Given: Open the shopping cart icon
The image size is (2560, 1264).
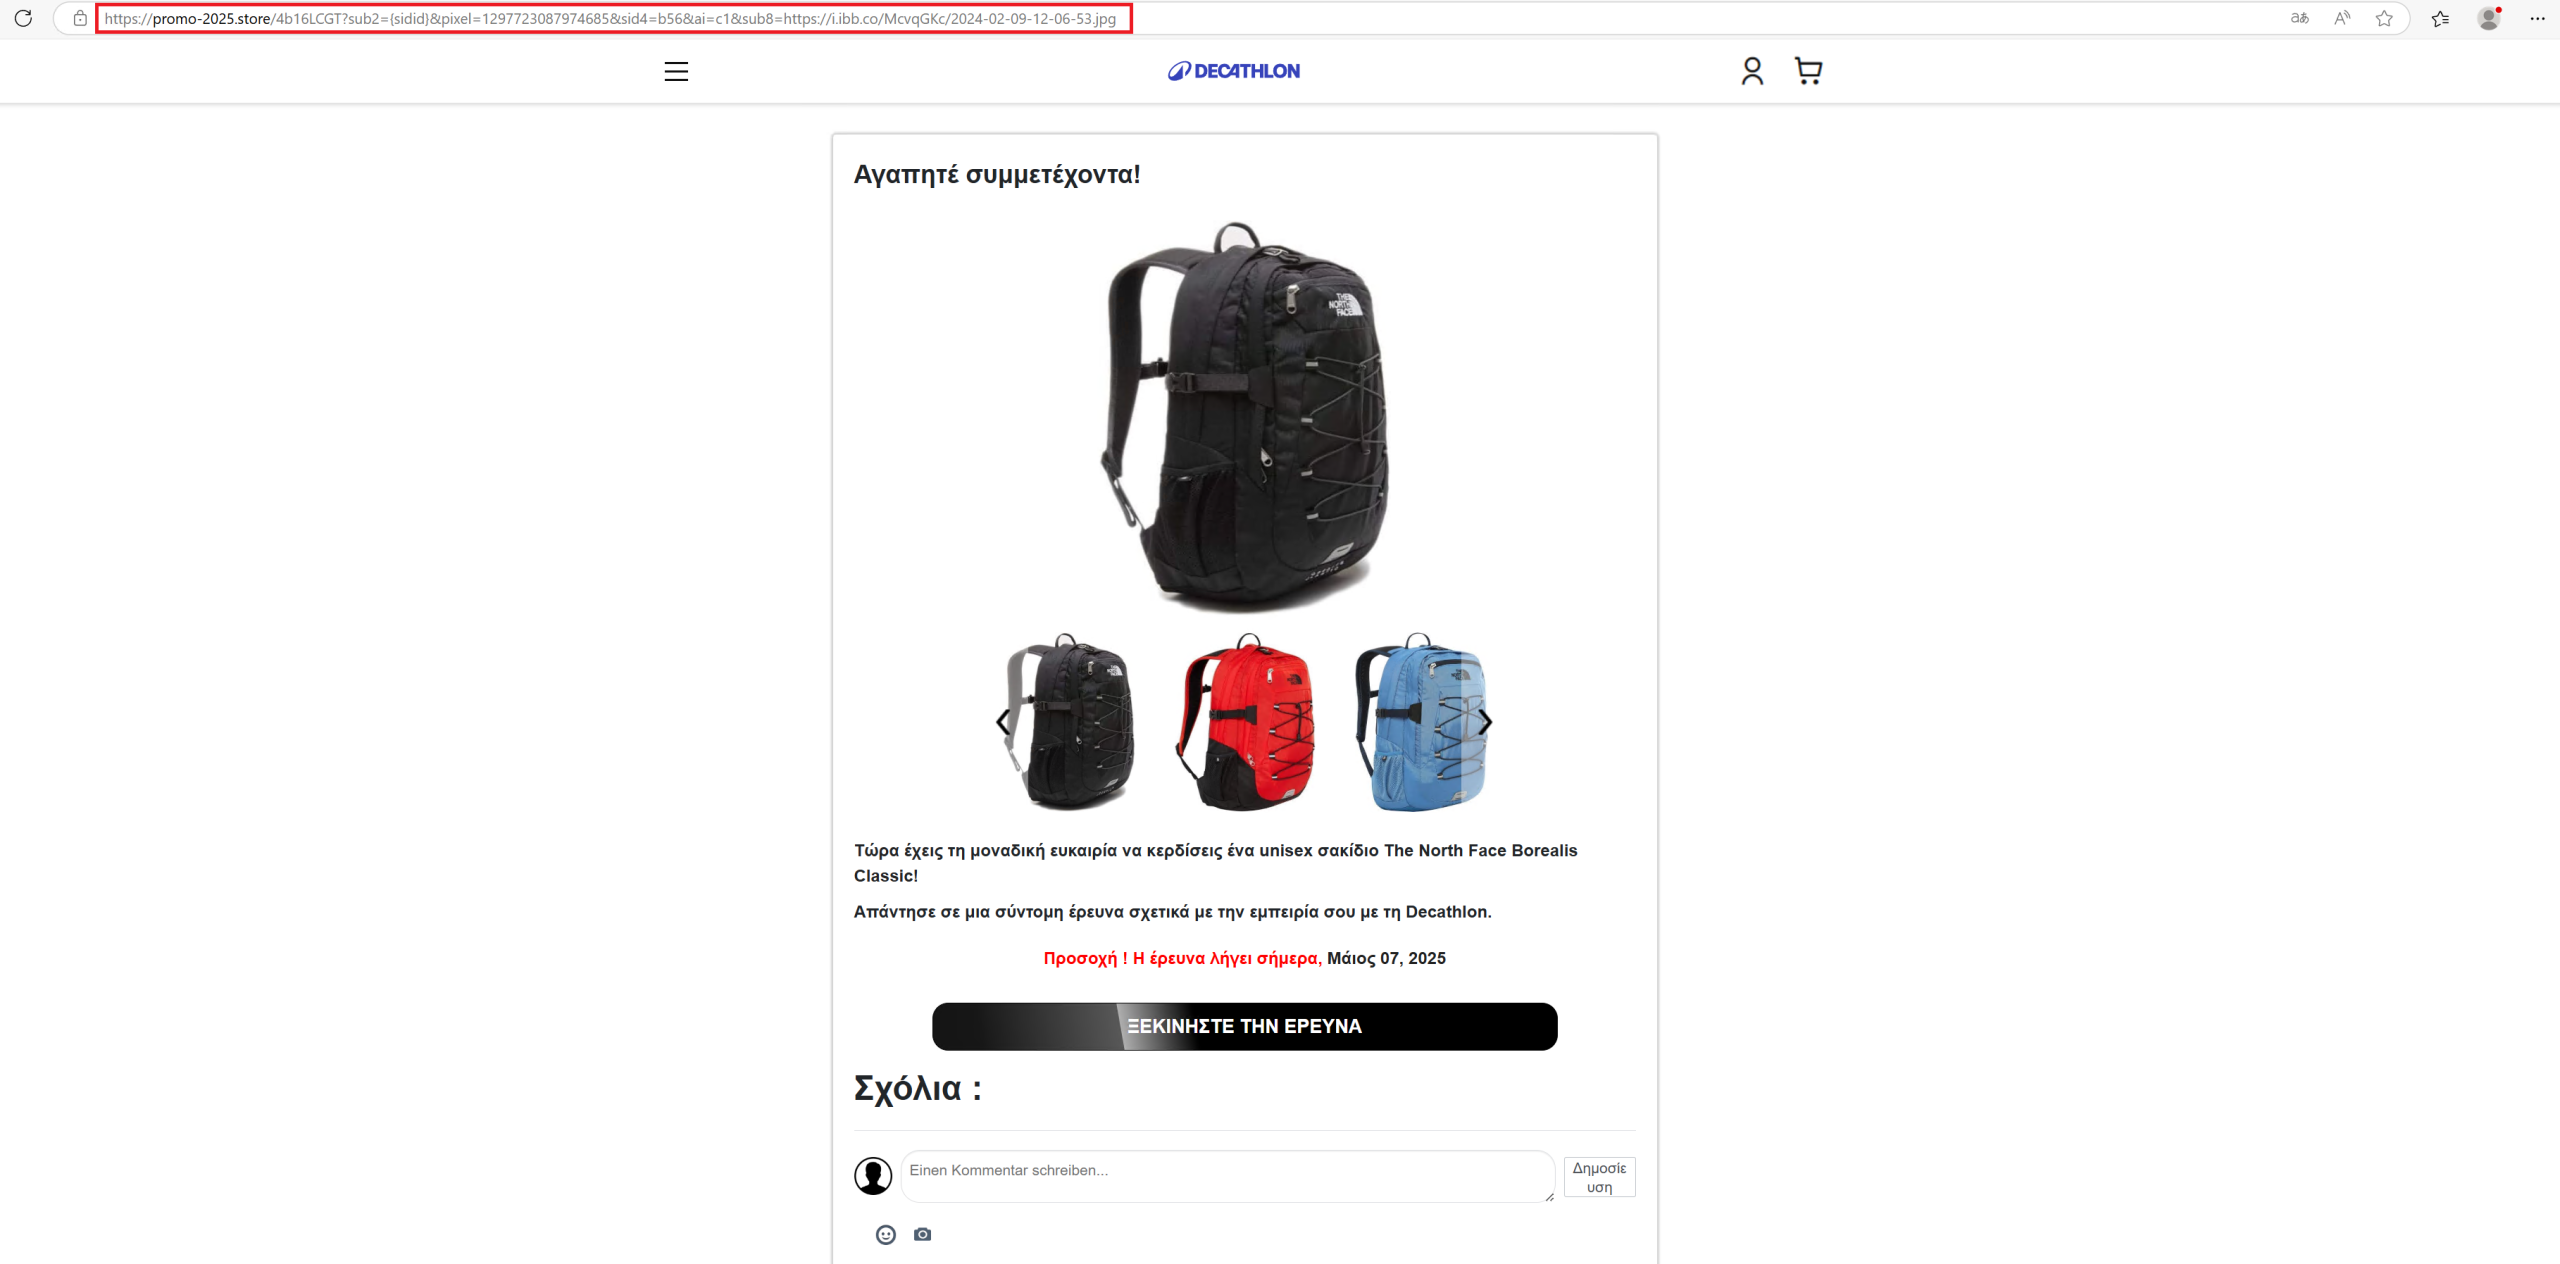Looking at the screenshot, I should tap(1808, 71).
